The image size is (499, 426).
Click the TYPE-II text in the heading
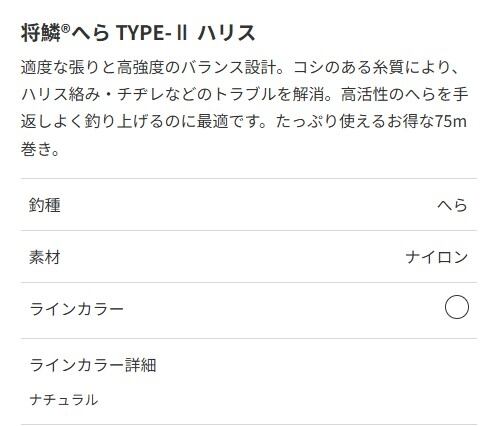point(152,33)
